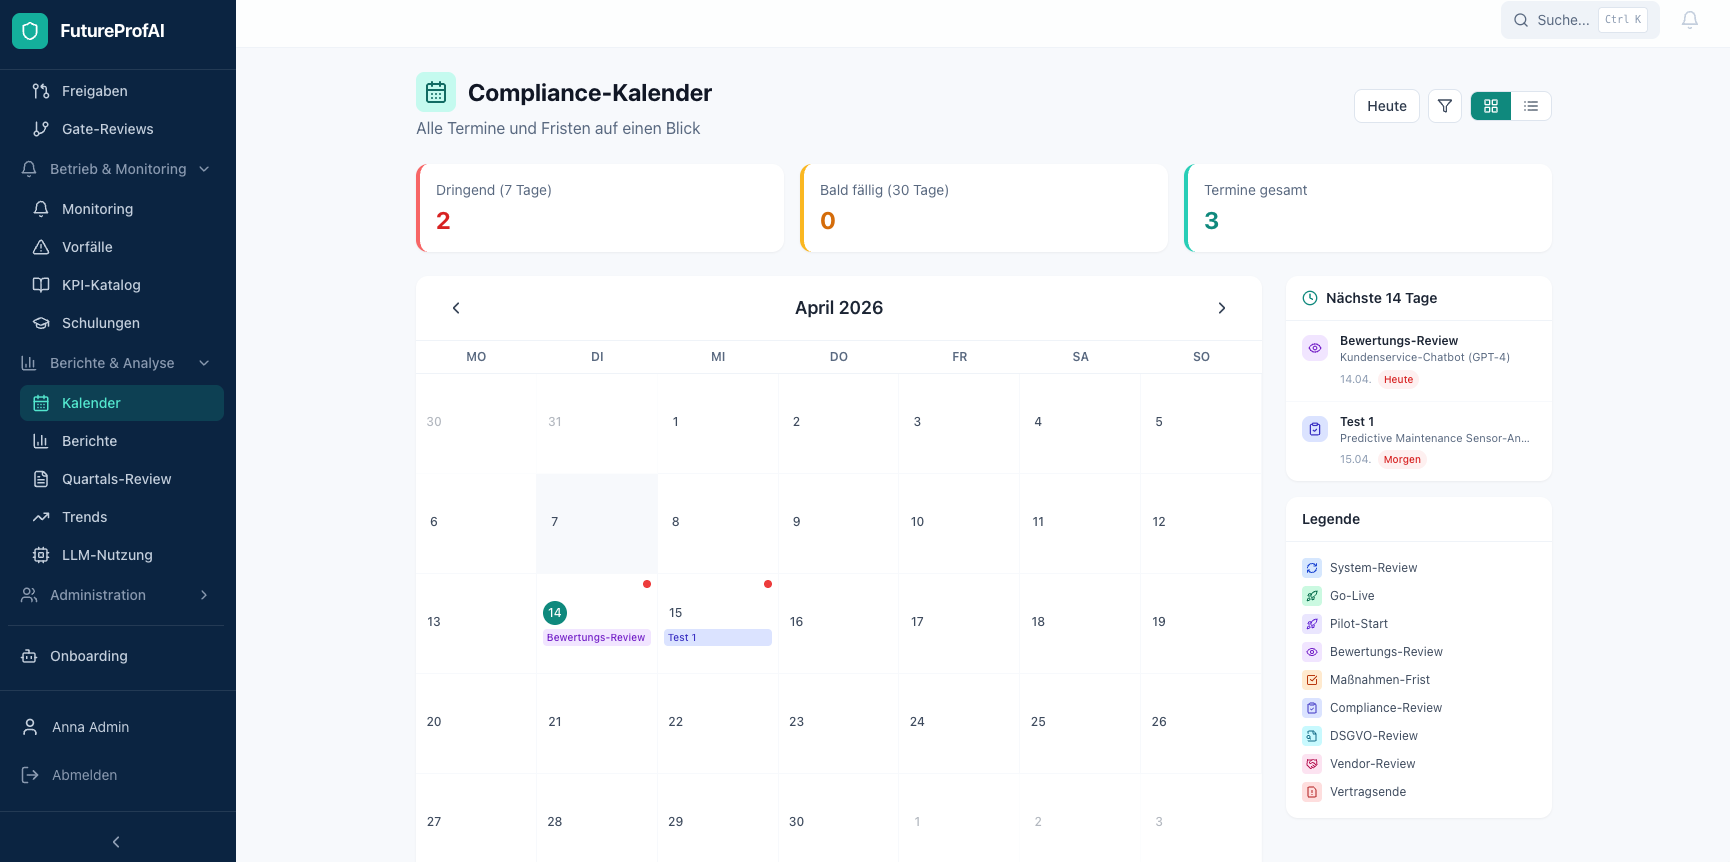Click the Vertragsende legend icon
This screenshot has width=1730, height=862.
click(1312, 792)
